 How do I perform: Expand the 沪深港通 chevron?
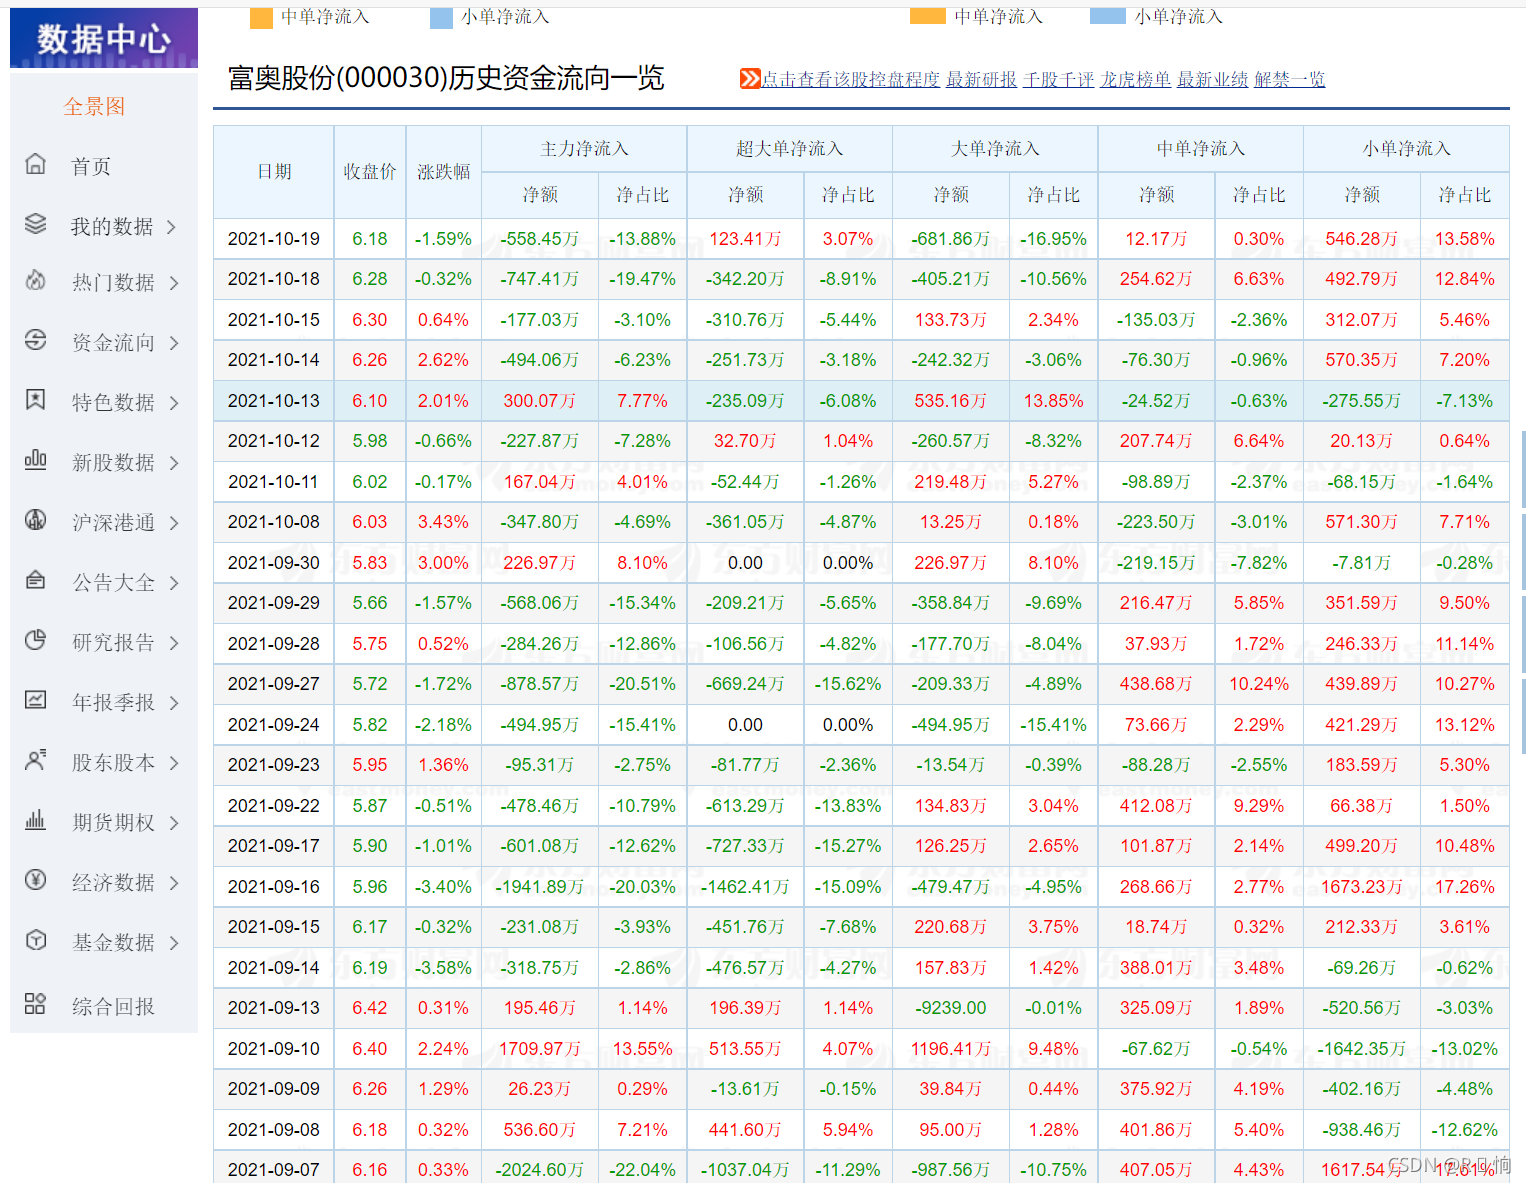[174, 523]
